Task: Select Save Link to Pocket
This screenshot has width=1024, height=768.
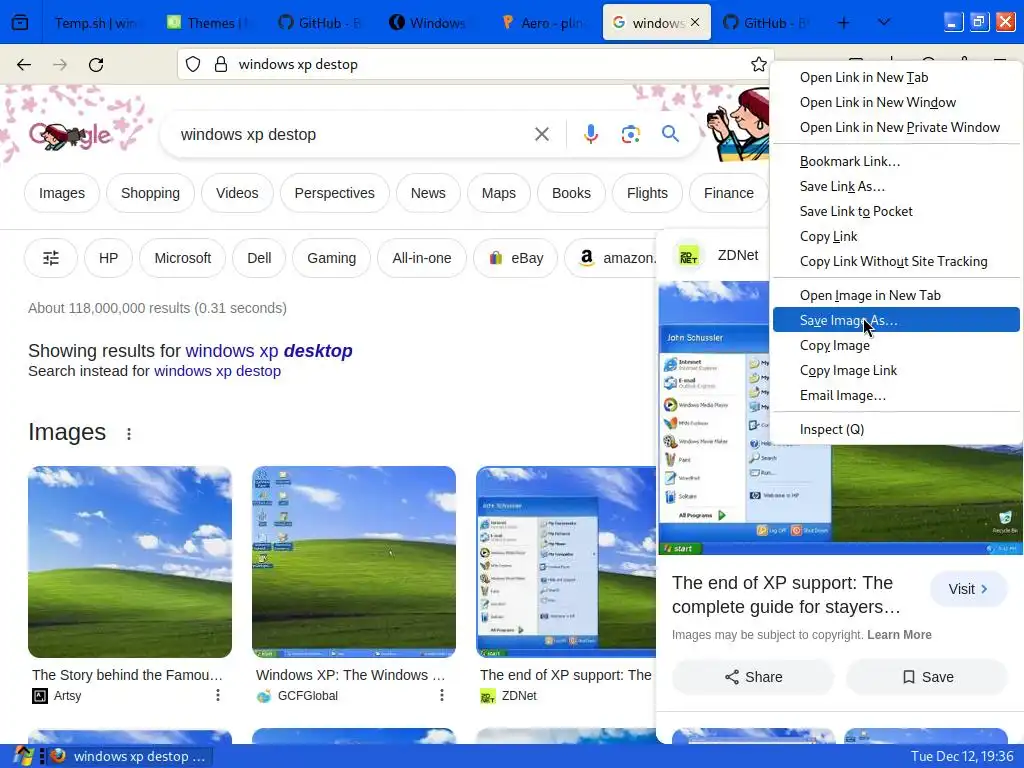Action: click(896, 212)
